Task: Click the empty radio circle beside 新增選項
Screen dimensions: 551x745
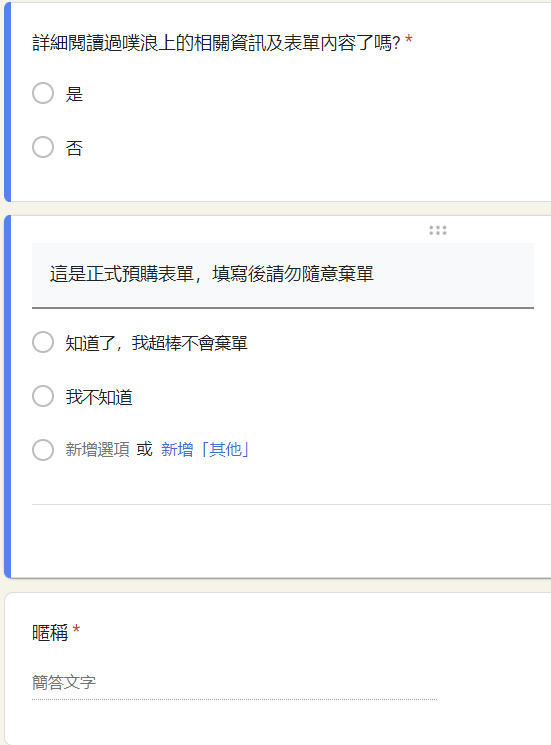Action: [x=43, y=450]
